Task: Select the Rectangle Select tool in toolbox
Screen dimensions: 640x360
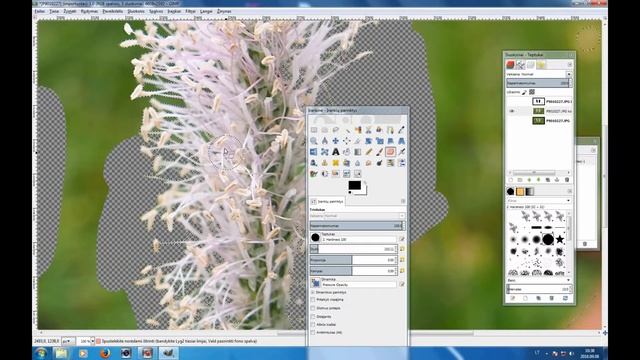Action: (313, 130)
